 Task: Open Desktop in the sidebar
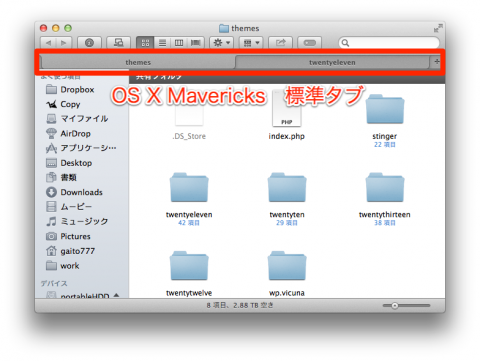(x=69, y=163)
